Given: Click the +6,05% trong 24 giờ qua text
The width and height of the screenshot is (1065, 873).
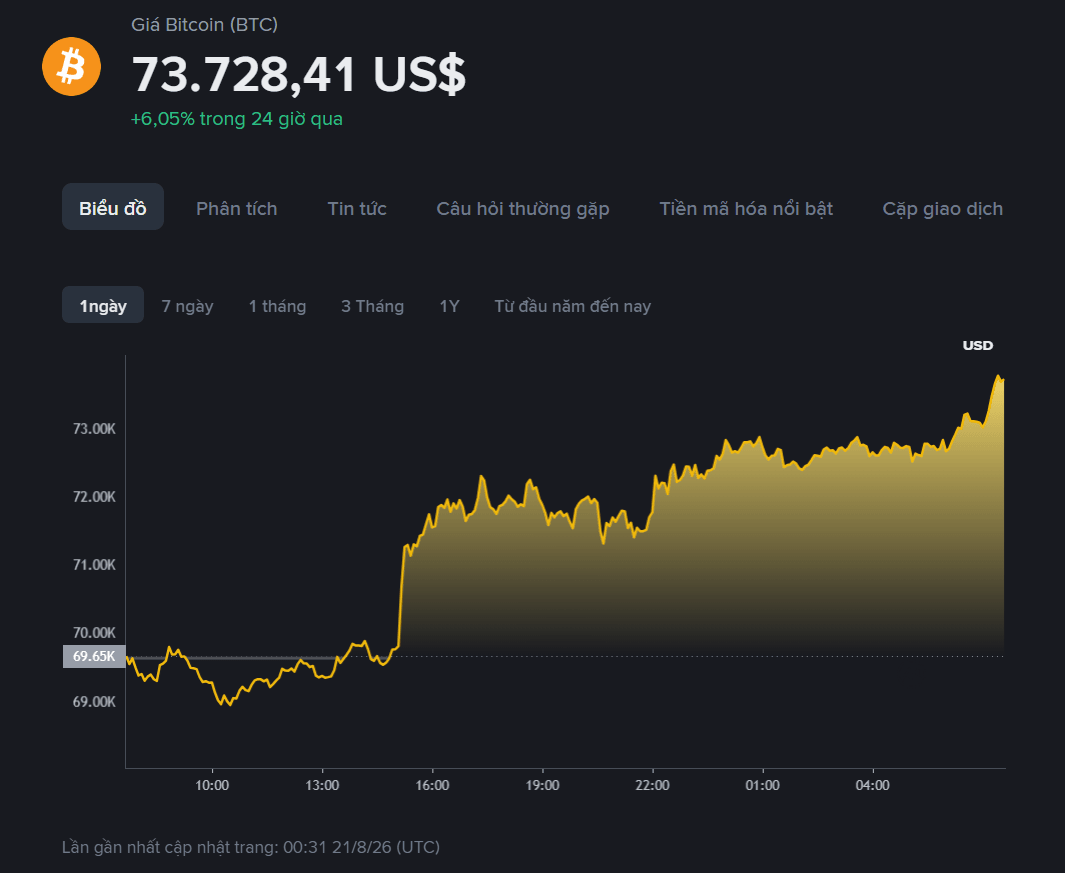Looking at the screenshot, I should click(236, 119).
